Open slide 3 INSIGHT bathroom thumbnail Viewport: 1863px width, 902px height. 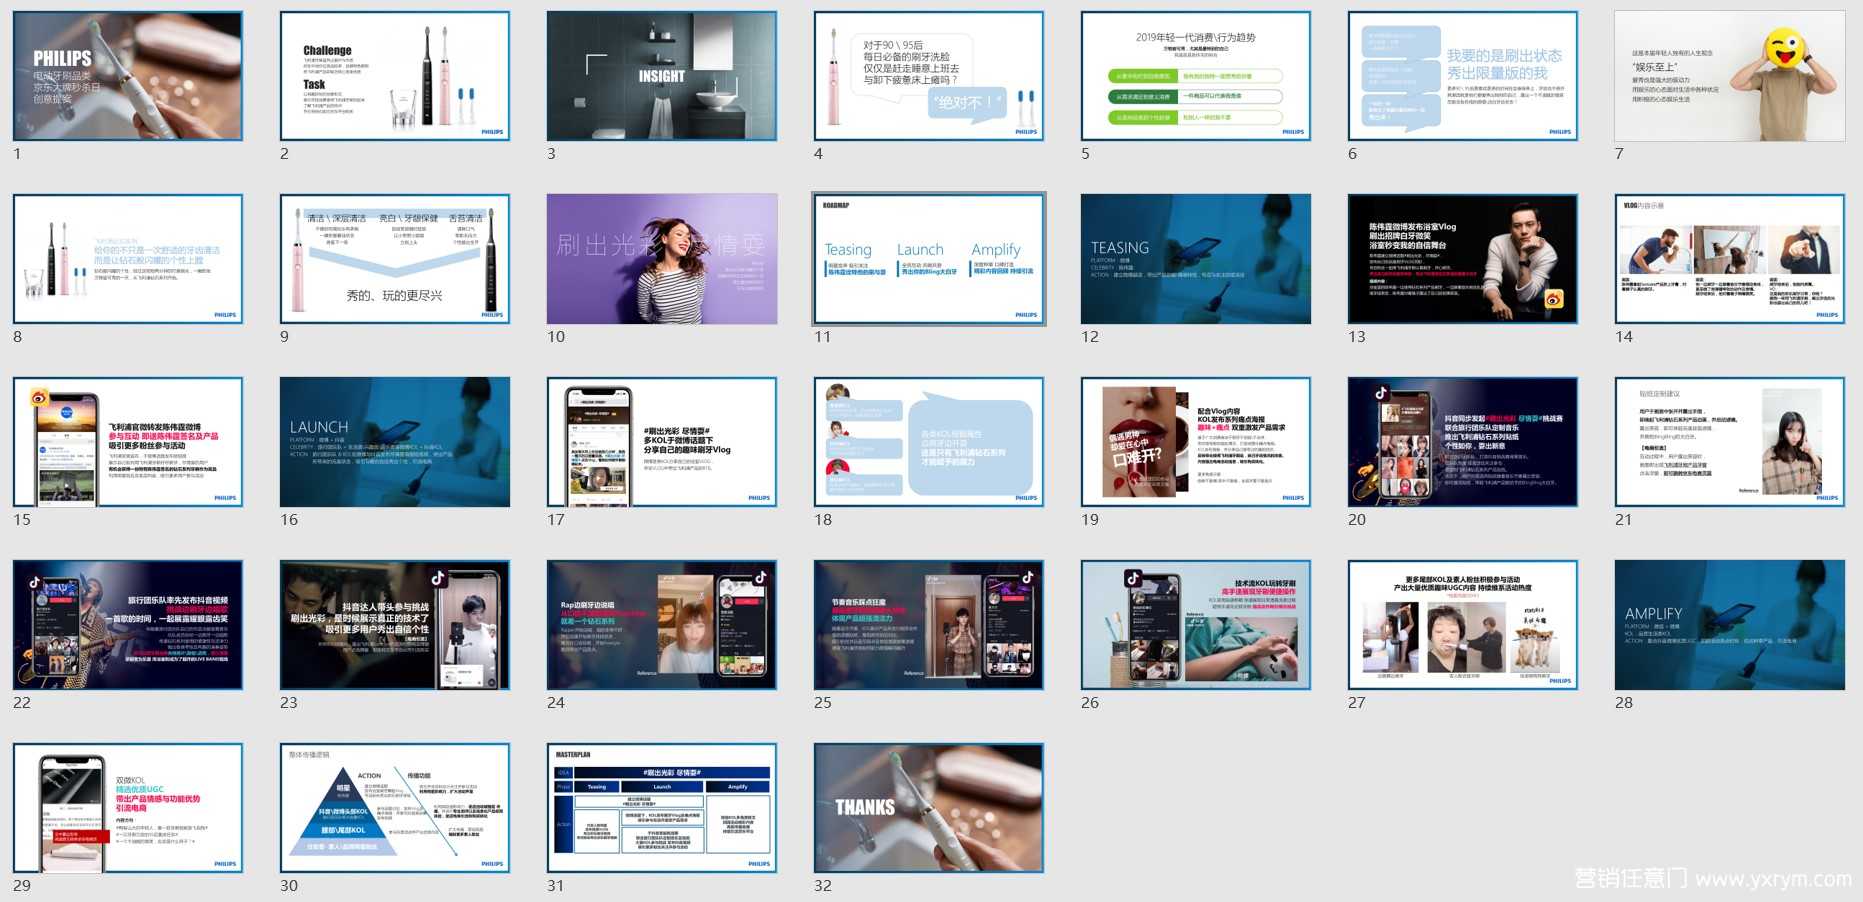(662, 76)
